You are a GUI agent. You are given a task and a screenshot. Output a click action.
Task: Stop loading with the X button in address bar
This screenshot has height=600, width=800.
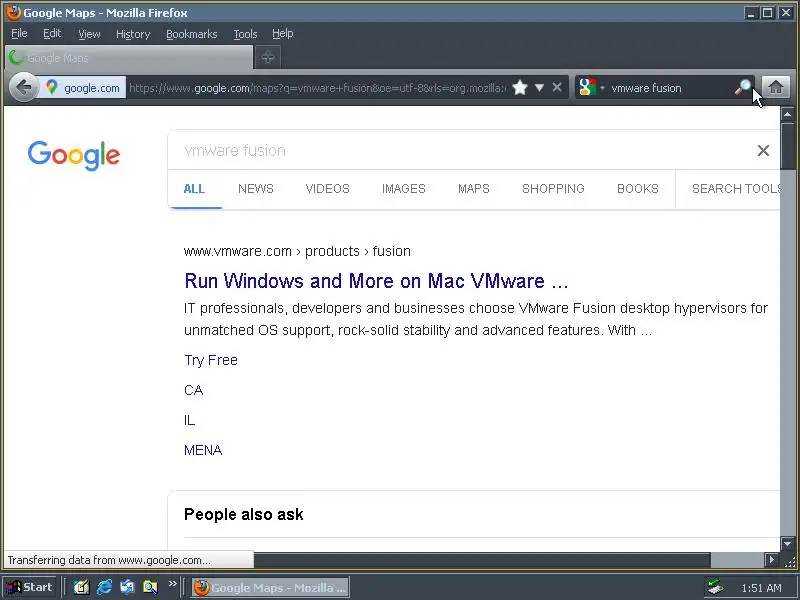click(x=557, y=87)
